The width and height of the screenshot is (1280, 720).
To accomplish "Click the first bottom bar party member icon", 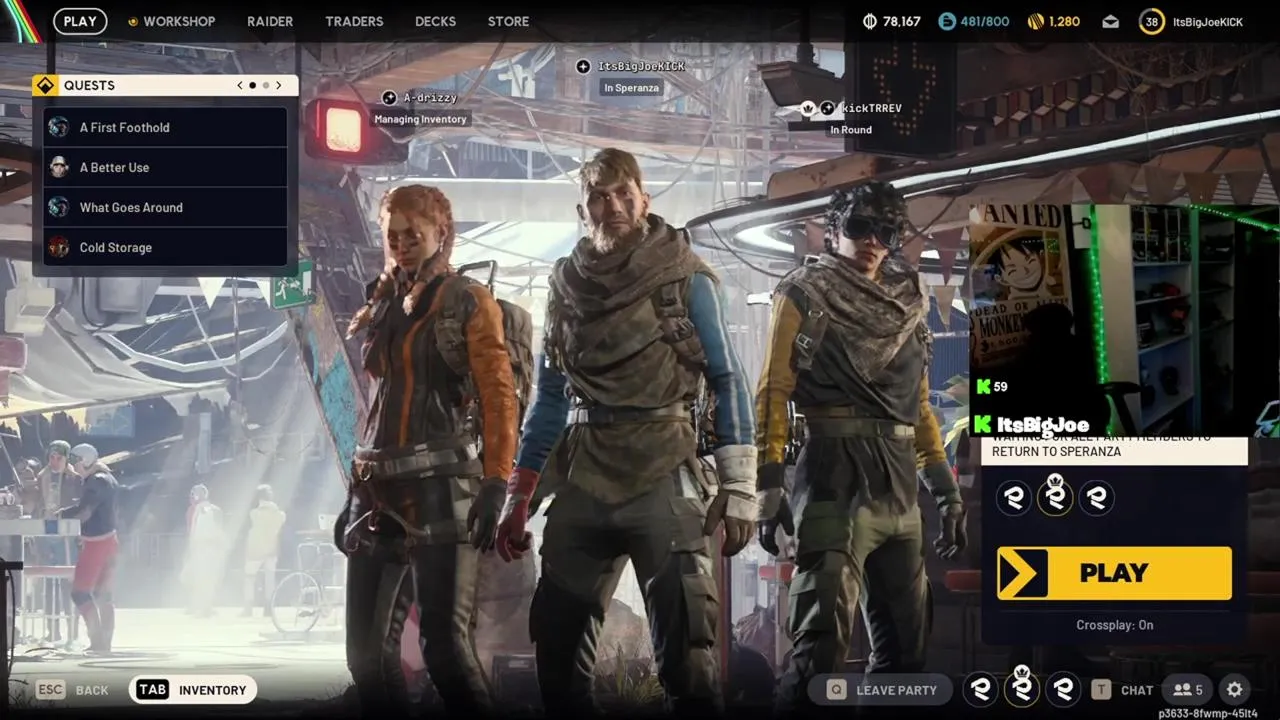I will (981, 689).
